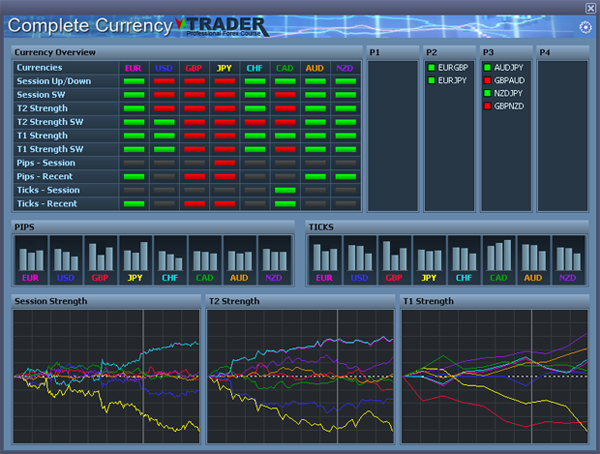Image resolution: width=600 pixels, height=454 pixels.
Task: Click the USD bar chart in PIPS panel
Action: [66, 260]
